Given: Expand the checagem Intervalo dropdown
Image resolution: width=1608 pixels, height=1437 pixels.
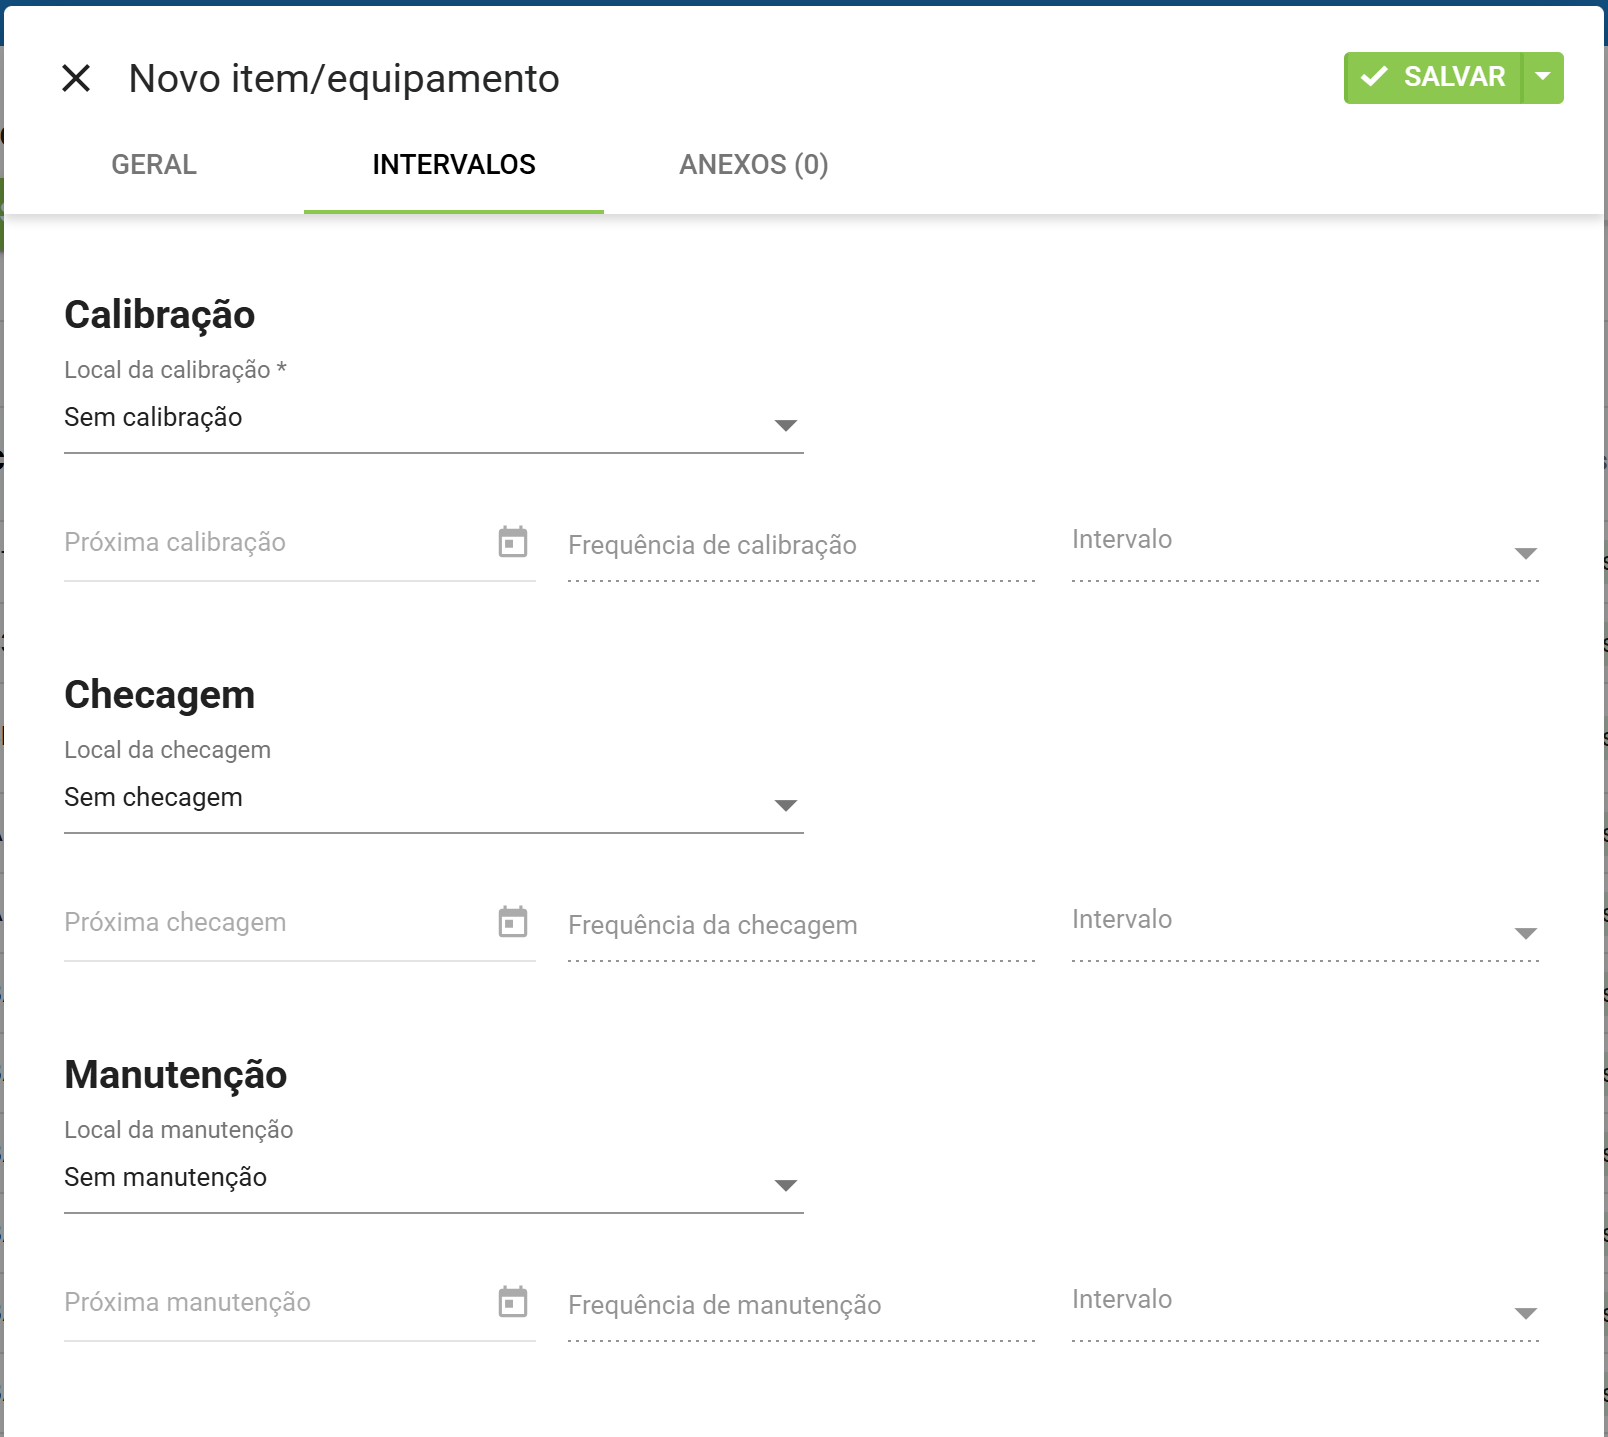Looking at the screenshot, I should (x=1305, y=925).
